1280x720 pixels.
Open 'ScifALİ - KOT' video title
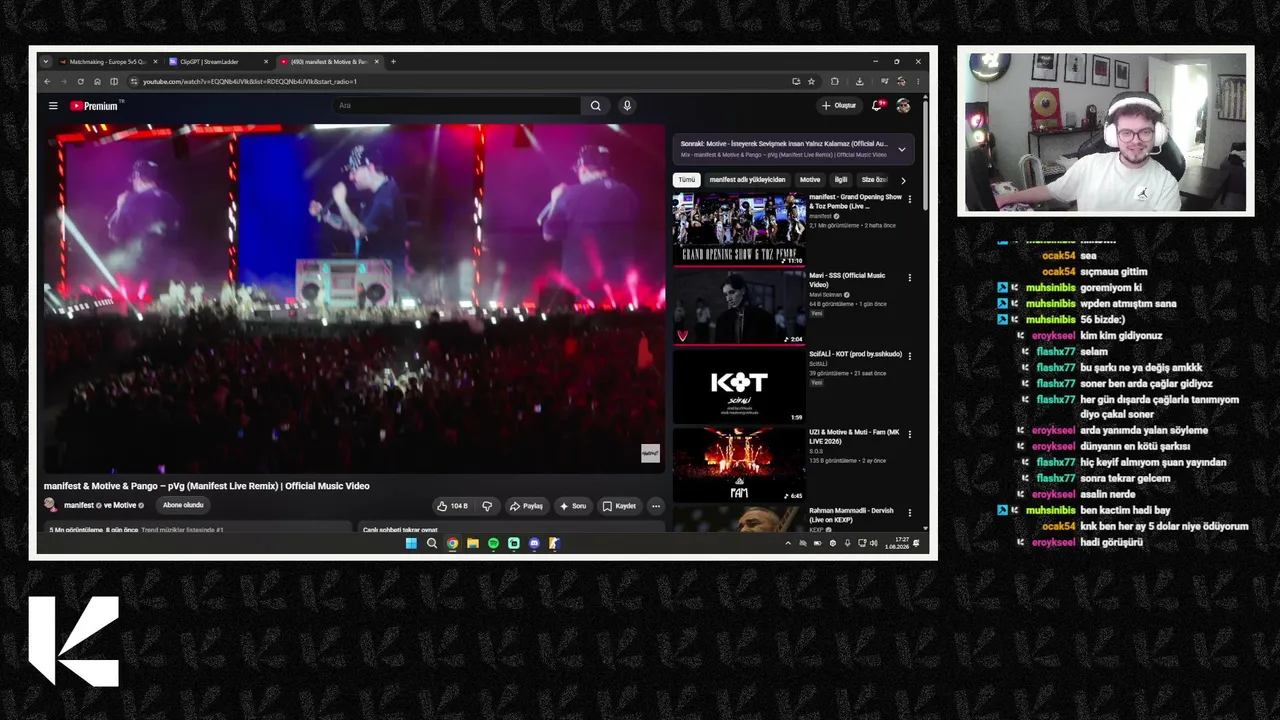point(855,354)
